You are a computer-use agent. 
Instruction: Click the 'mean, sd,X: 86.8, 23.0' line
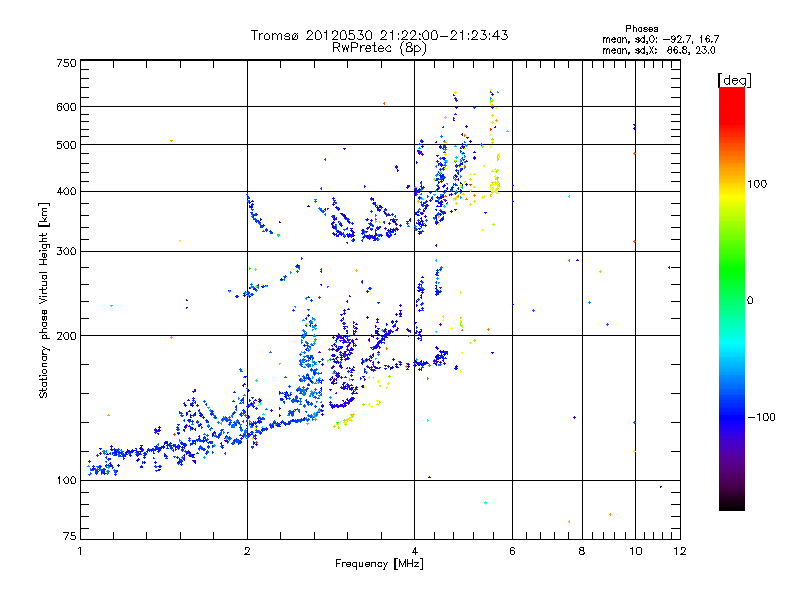[659, 50]
